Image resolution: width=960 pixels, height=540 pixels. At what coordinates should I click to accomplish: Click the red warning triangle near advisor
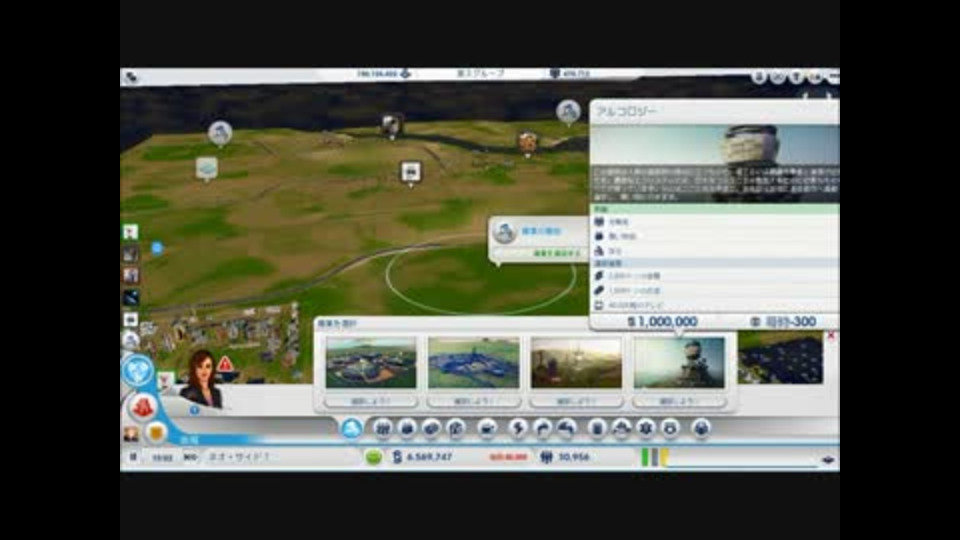pos(225,364)
